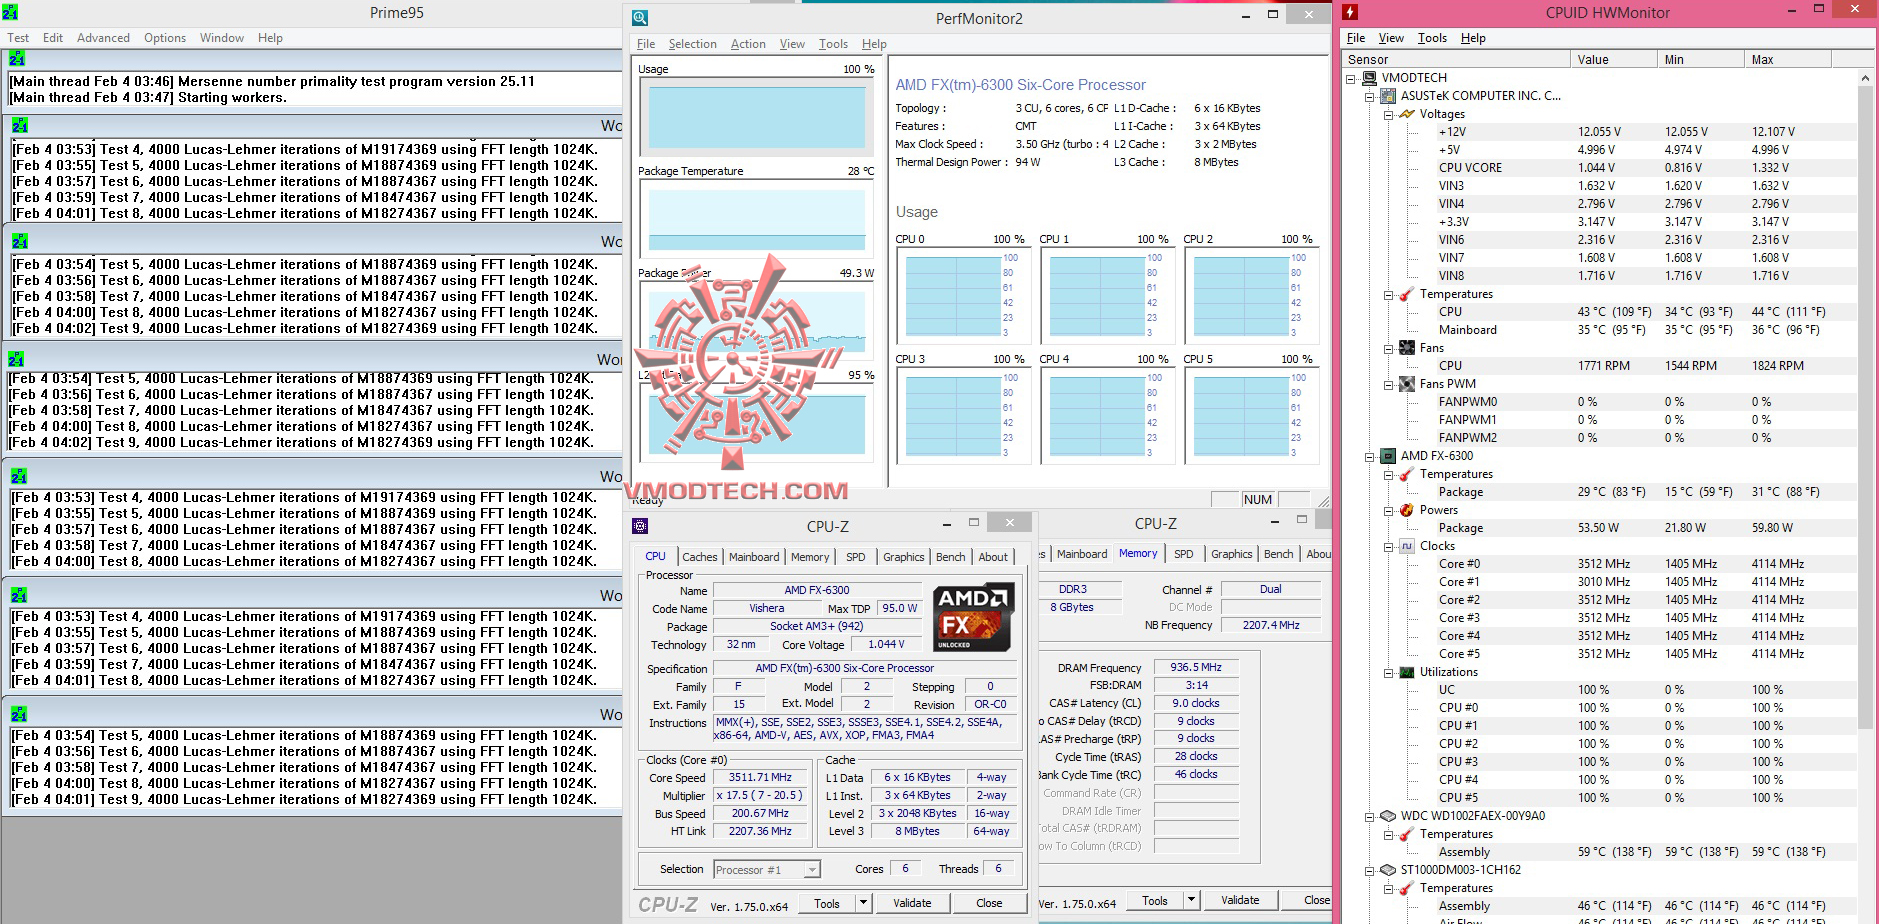This screenshot has height=924, width=1879.
Task: Click the Tools button in right CPU-Z window
Action: 1155,900
